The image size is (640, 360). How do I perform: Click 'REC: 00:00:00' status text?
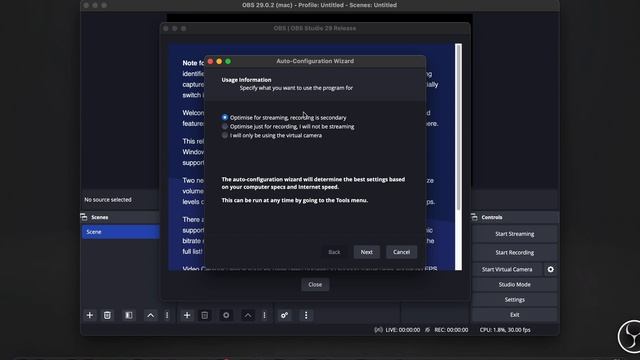click(x=451, y=330)
